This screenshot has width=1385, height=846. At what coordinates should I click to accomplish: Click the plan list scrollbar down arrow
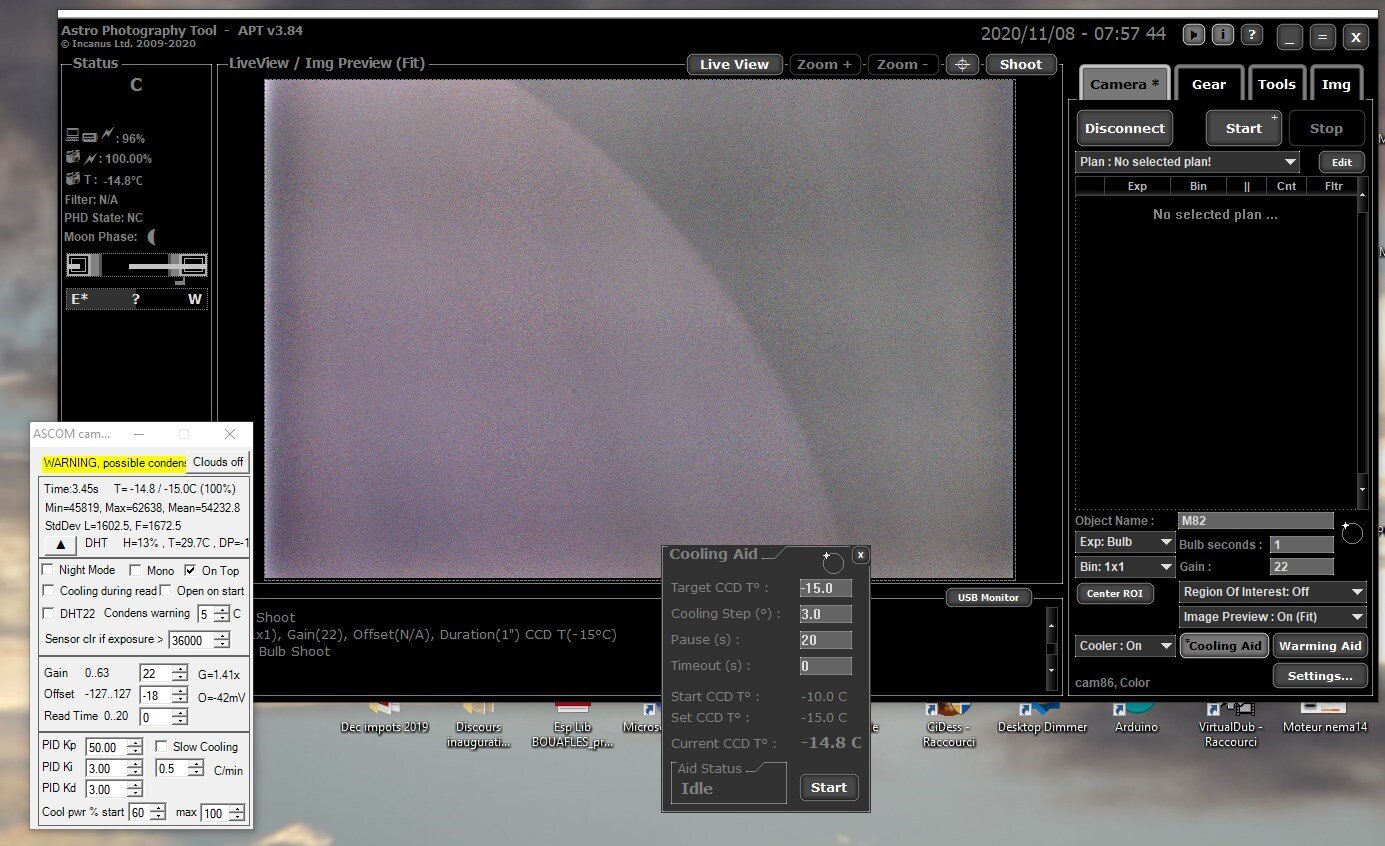tap(1361, 490)
